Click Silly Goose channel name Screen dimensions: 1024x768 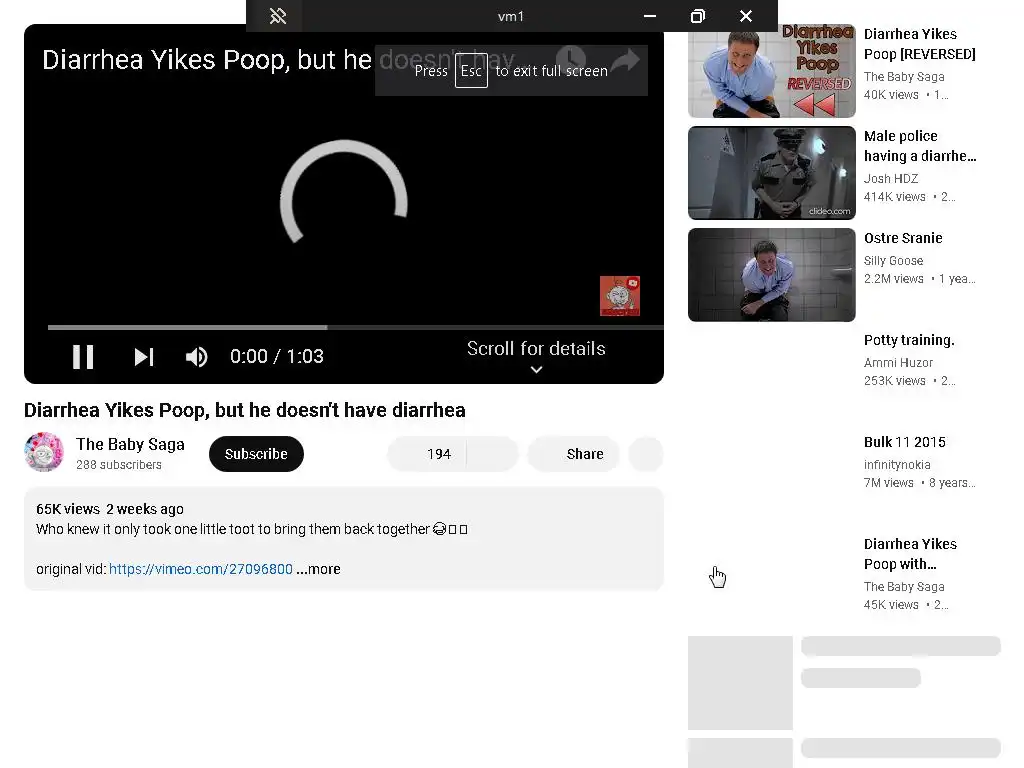coord(893,261)
